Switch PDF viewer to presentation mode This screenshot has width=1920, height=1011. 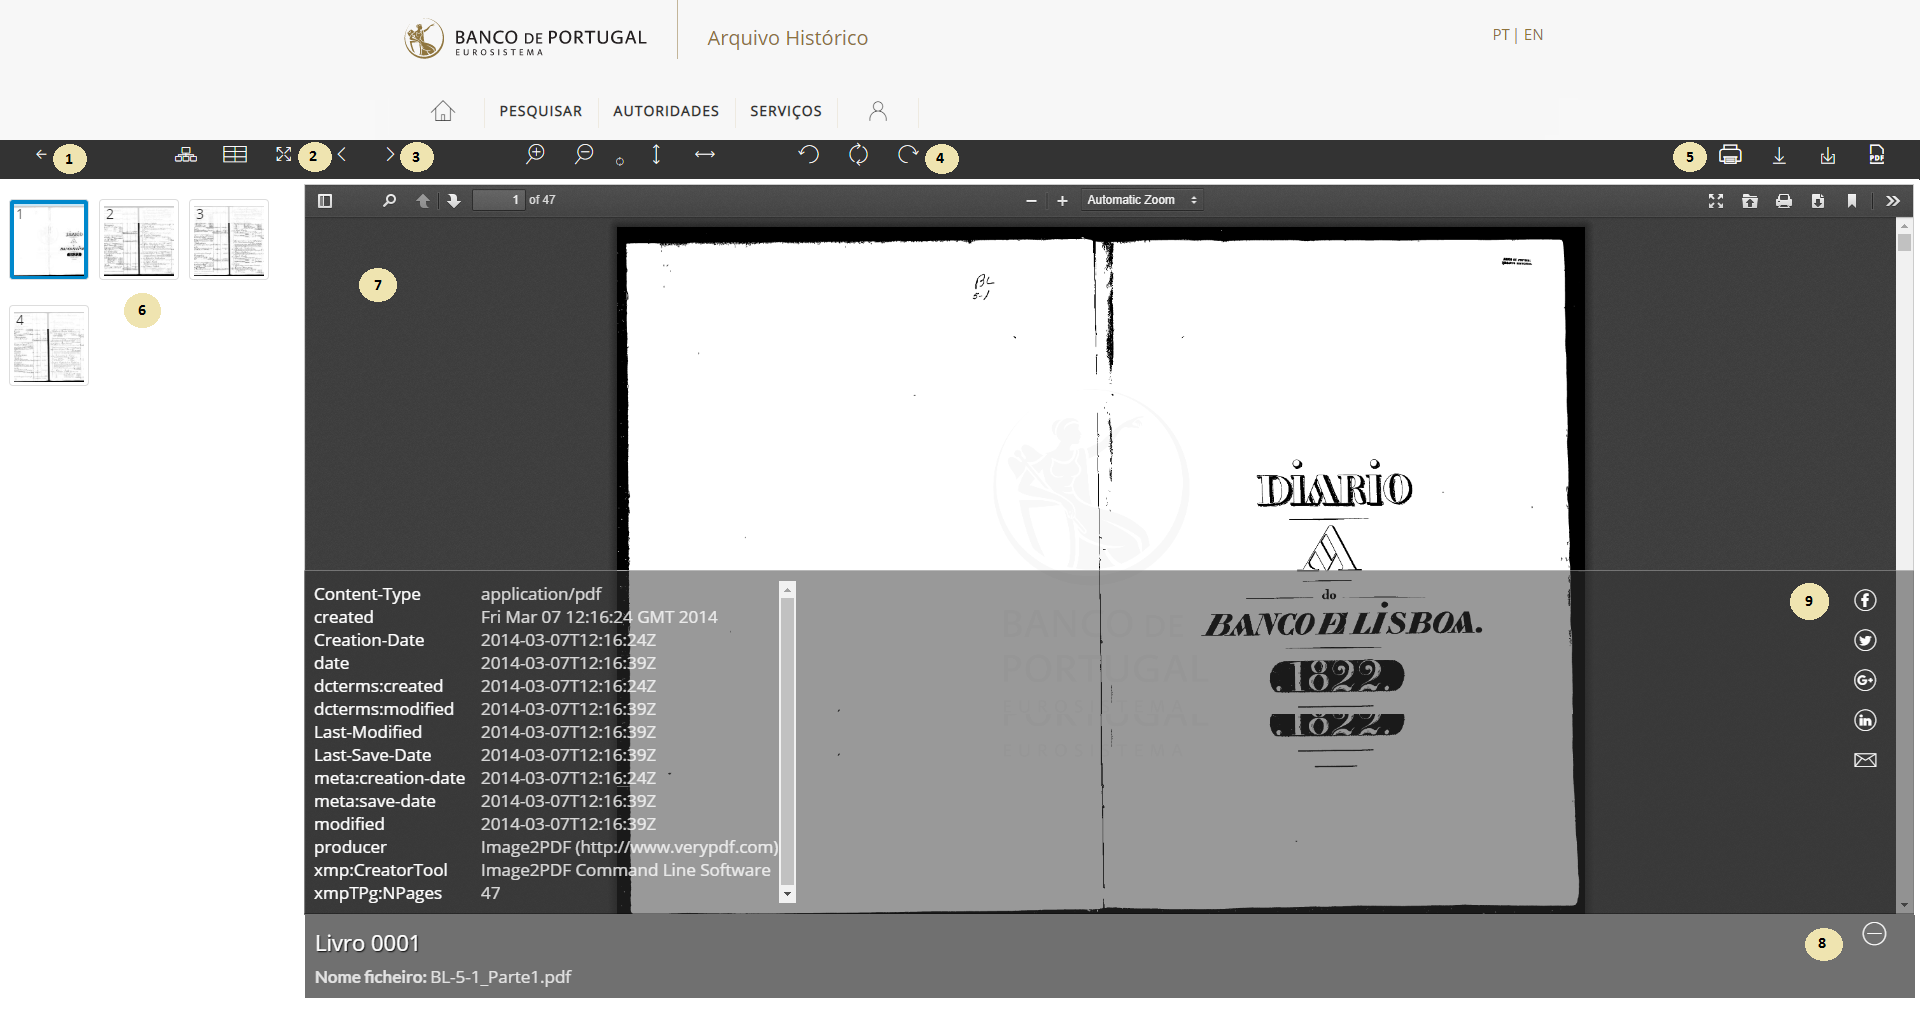(1716, 201)
